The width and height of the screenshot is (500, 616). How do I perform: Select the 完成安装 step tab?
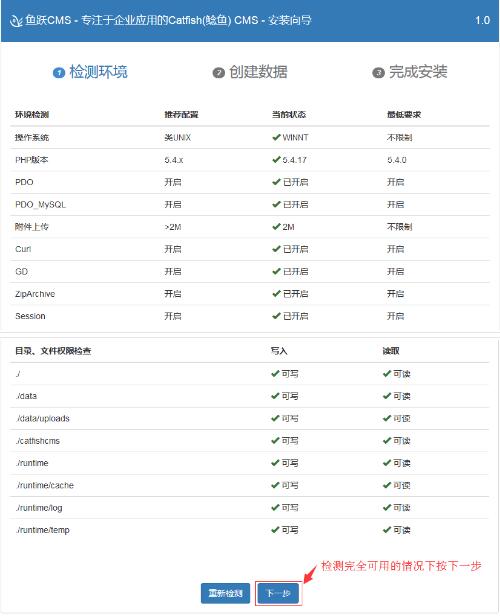pos(410,72)
